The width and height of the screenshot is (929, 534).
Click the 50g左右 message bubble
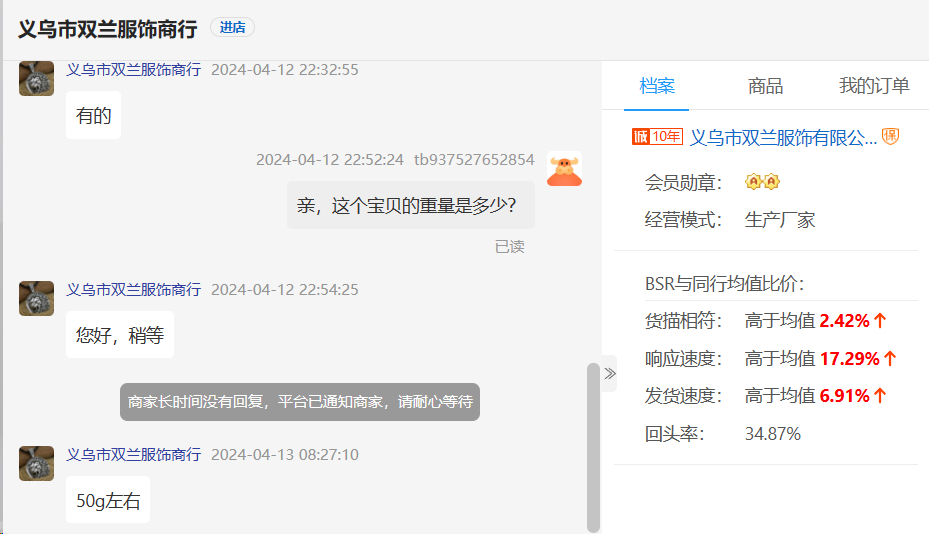(108, 500)
